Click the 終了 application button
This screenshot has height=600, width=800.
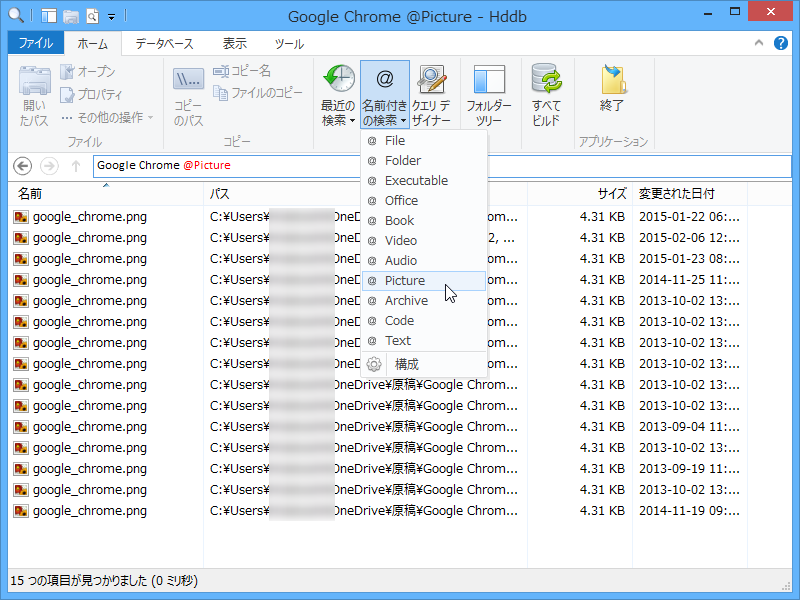(612, 88)
